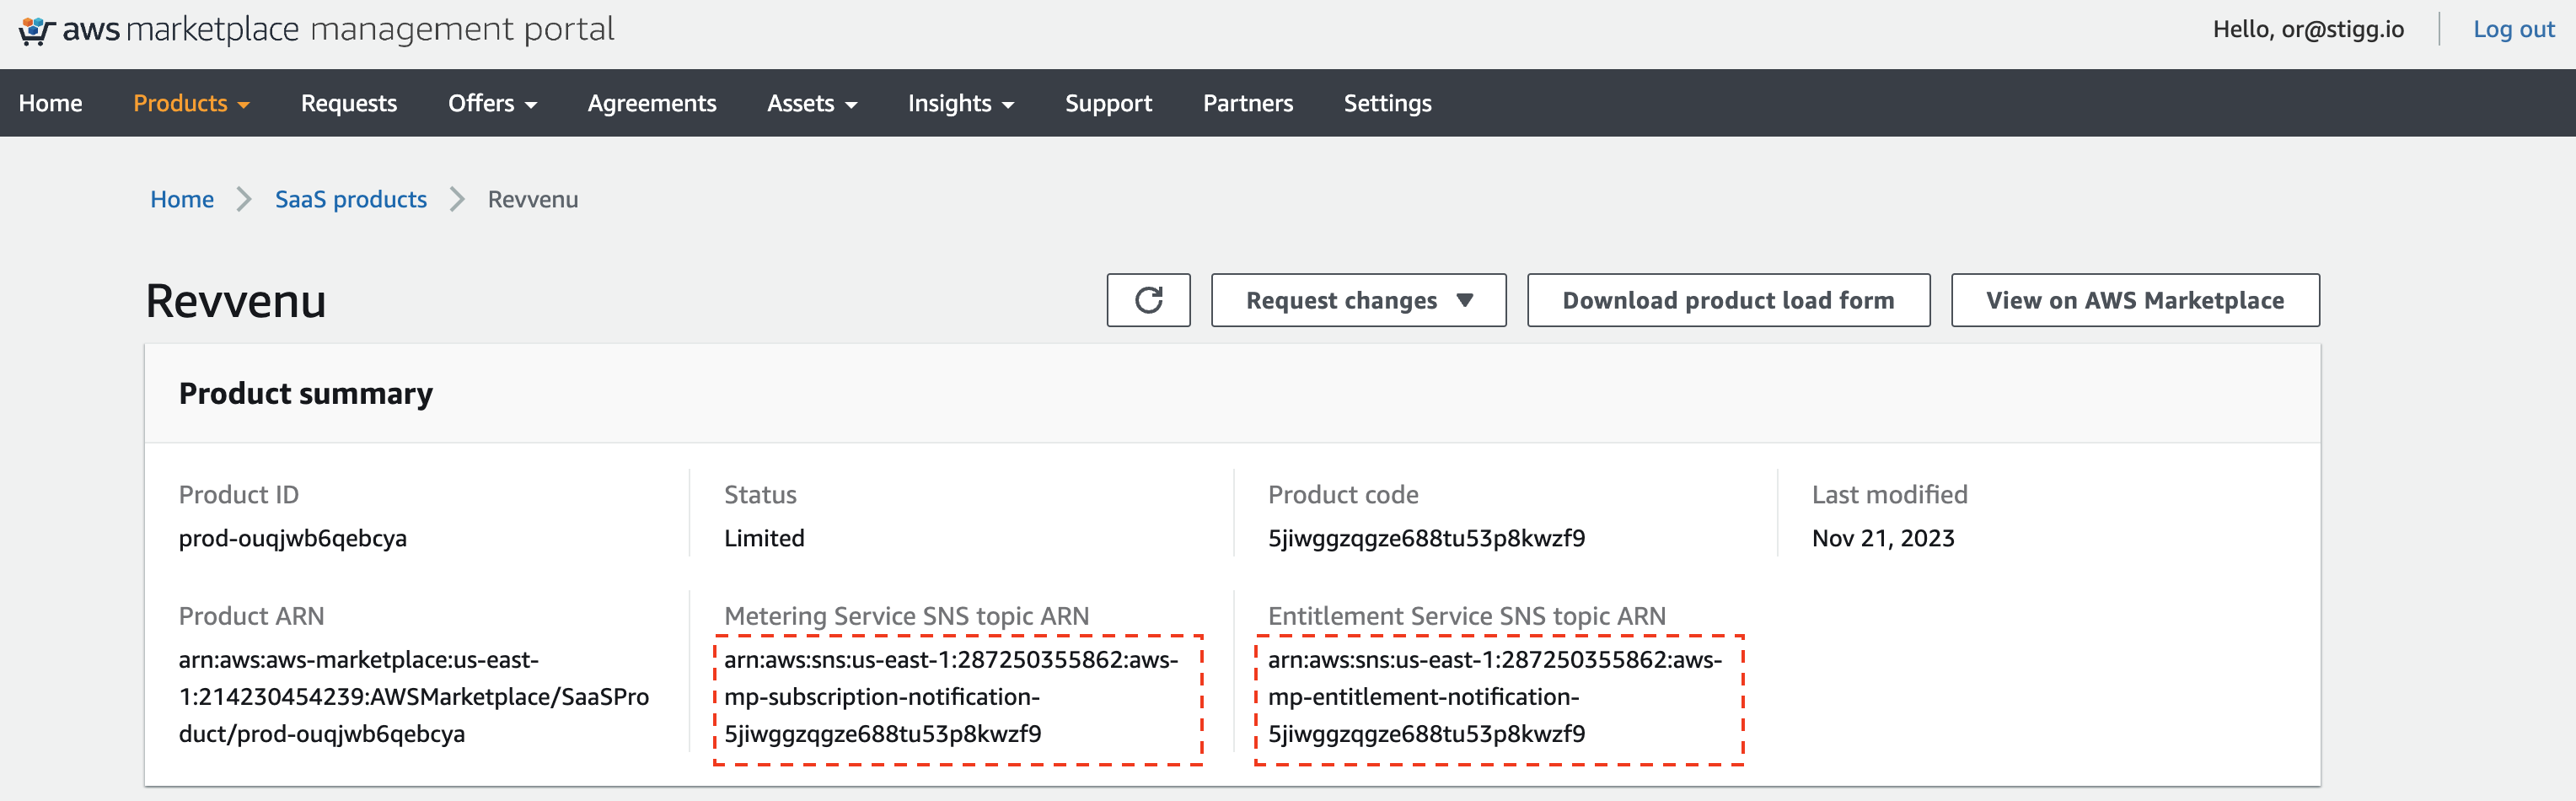The image size is (2576, 801).
Task: Click View on AWS Marketplace button
Action: tap(2135, 300)
